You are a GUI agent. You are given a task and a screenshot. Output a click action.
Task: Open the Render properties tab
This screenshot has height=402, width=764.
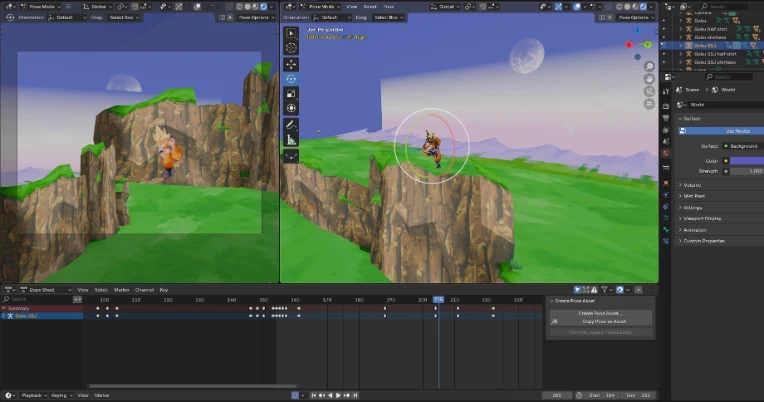(x=666, y=106)
